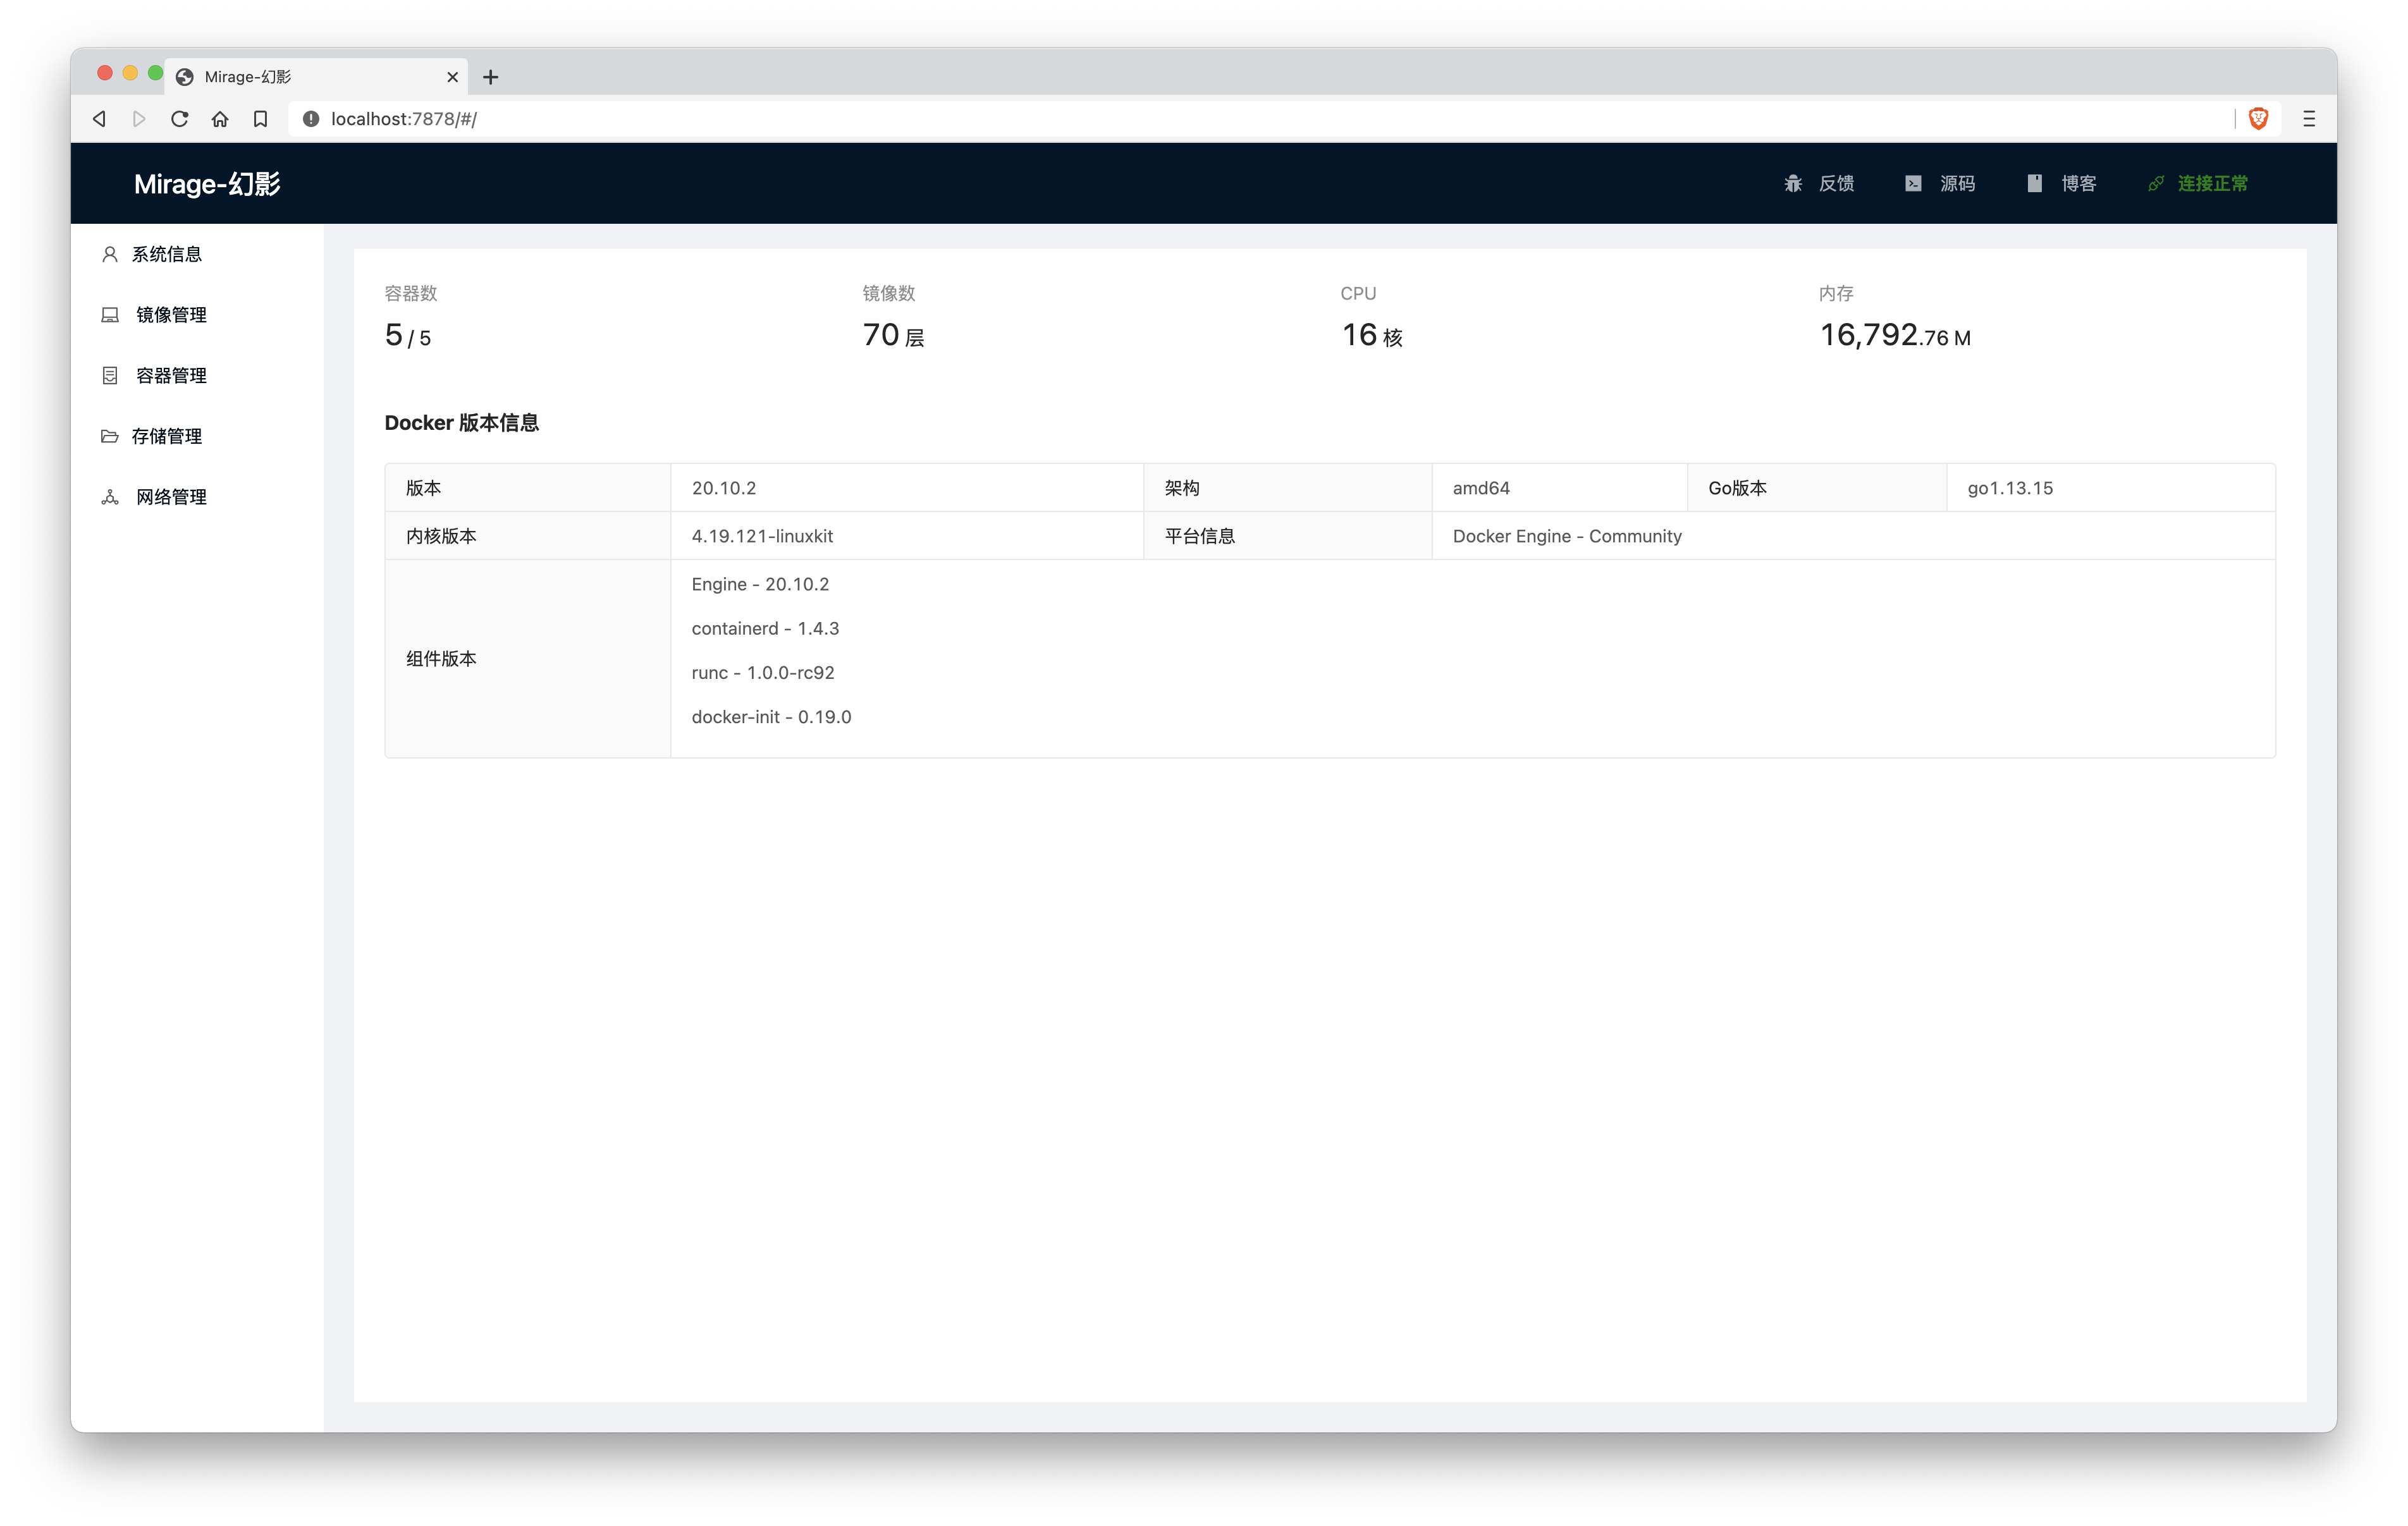The image size is (2408, 1526).
Task: Click the link icon beside 连接正常
Action: click(2156, 183)
